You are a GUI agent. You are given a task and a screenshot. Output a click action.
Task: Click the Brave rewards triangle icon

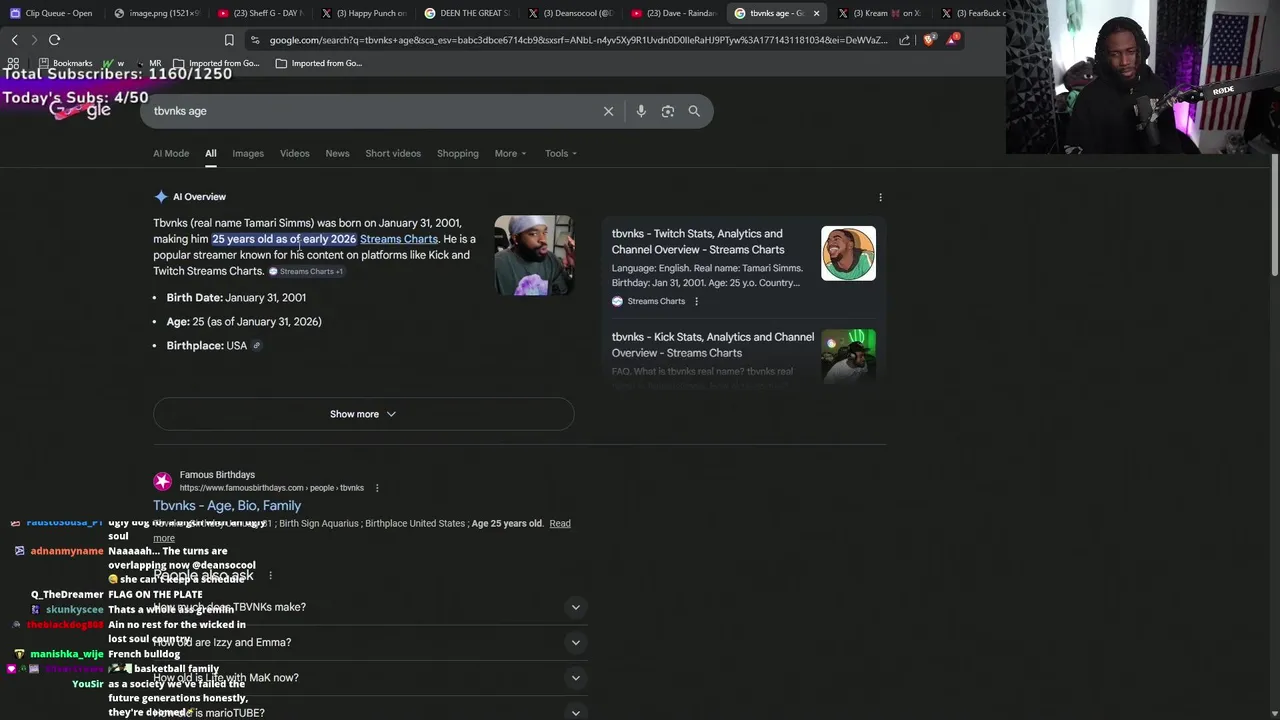pyautogui.click(x=952, y=40)
